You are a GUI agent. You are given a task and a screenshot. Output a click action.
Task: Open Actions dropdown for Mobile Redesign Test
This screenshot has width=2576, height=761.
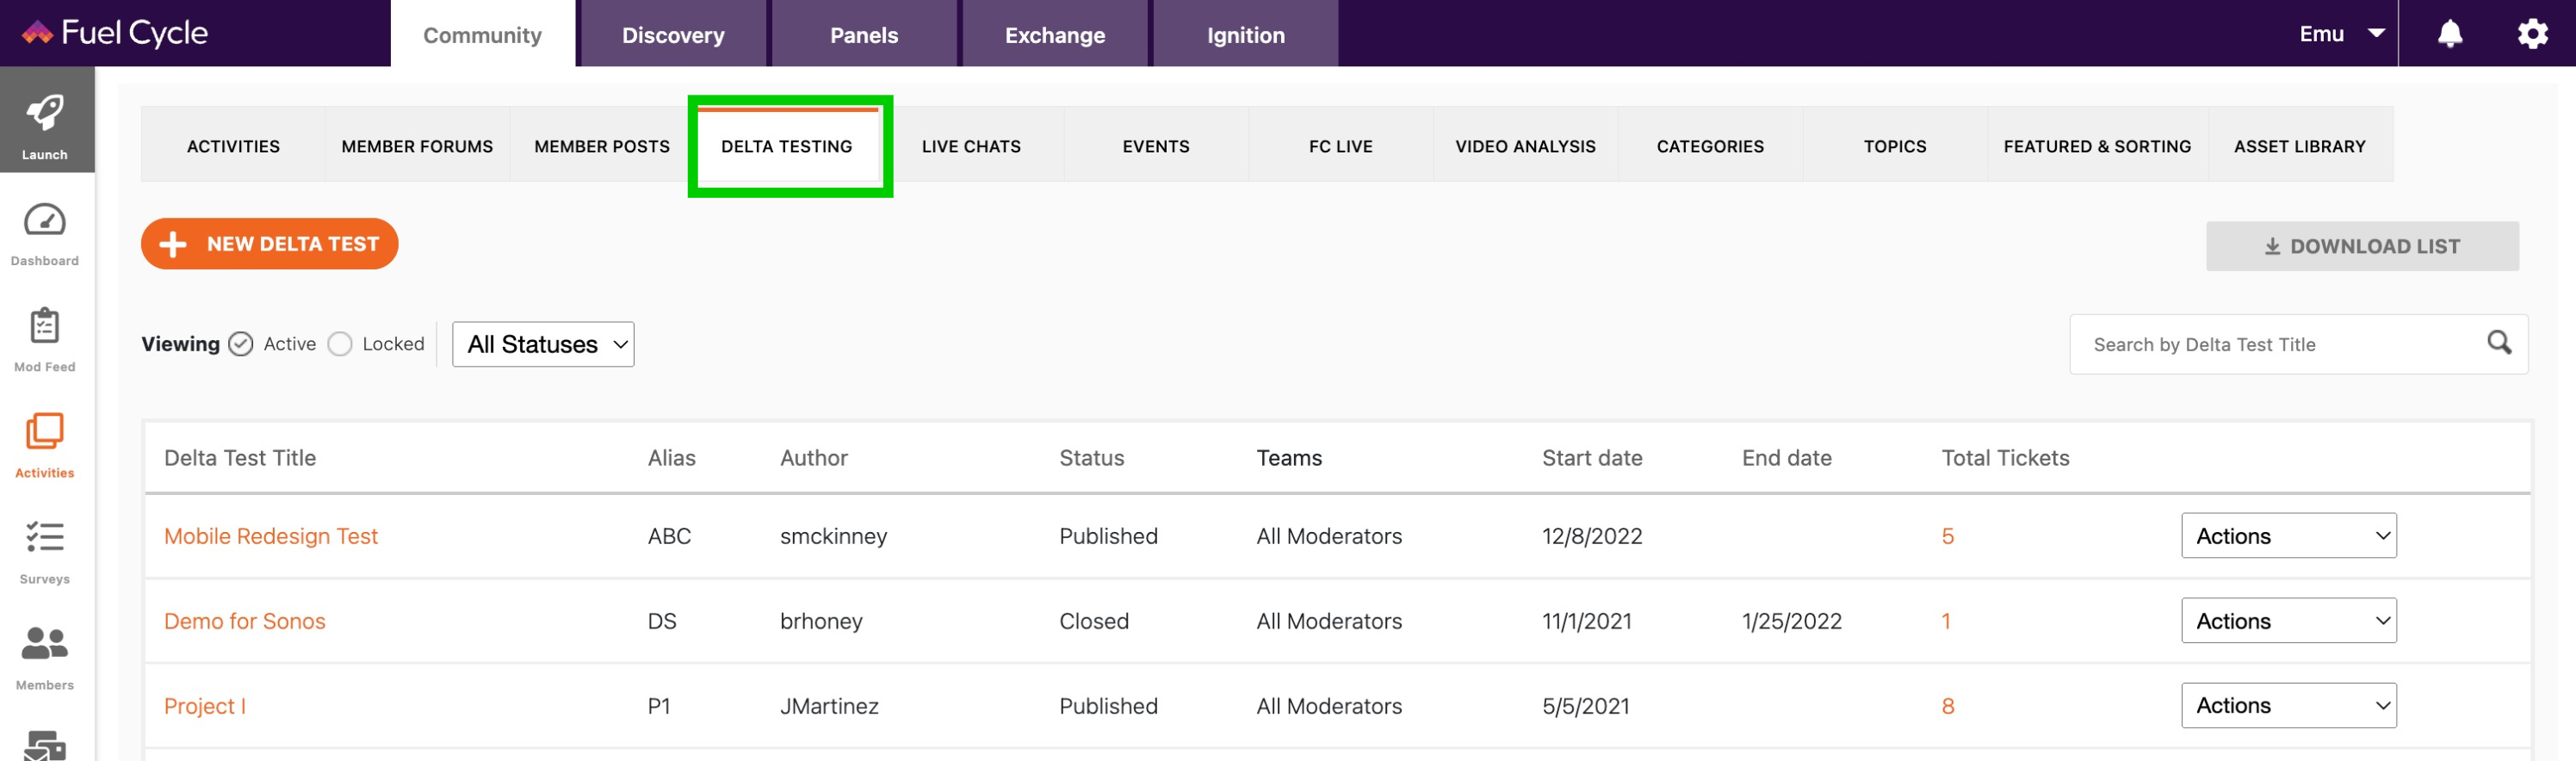2289,536
